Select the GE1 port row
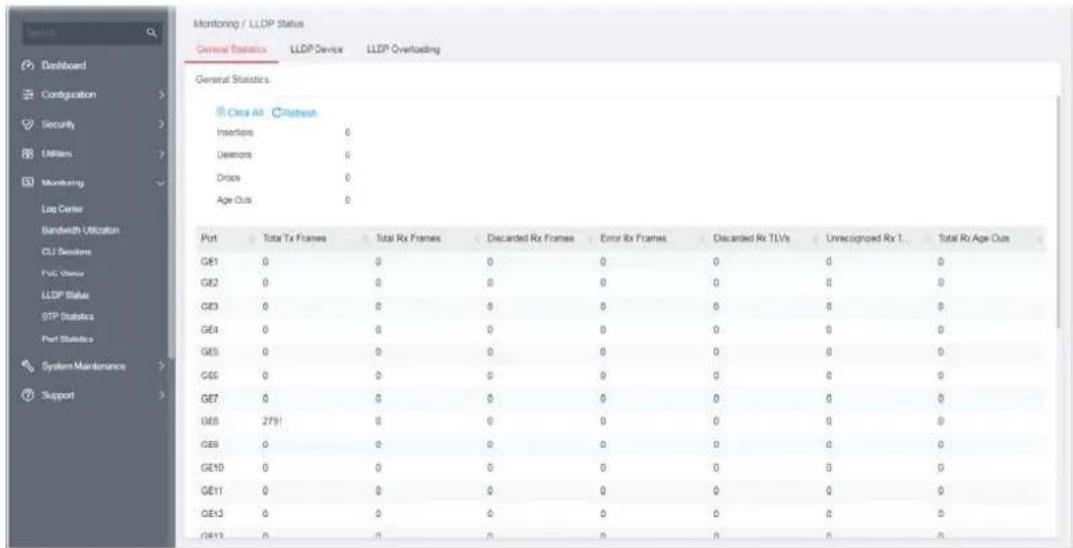This screenshot has width=1073, height=548. tap(620, 261)
